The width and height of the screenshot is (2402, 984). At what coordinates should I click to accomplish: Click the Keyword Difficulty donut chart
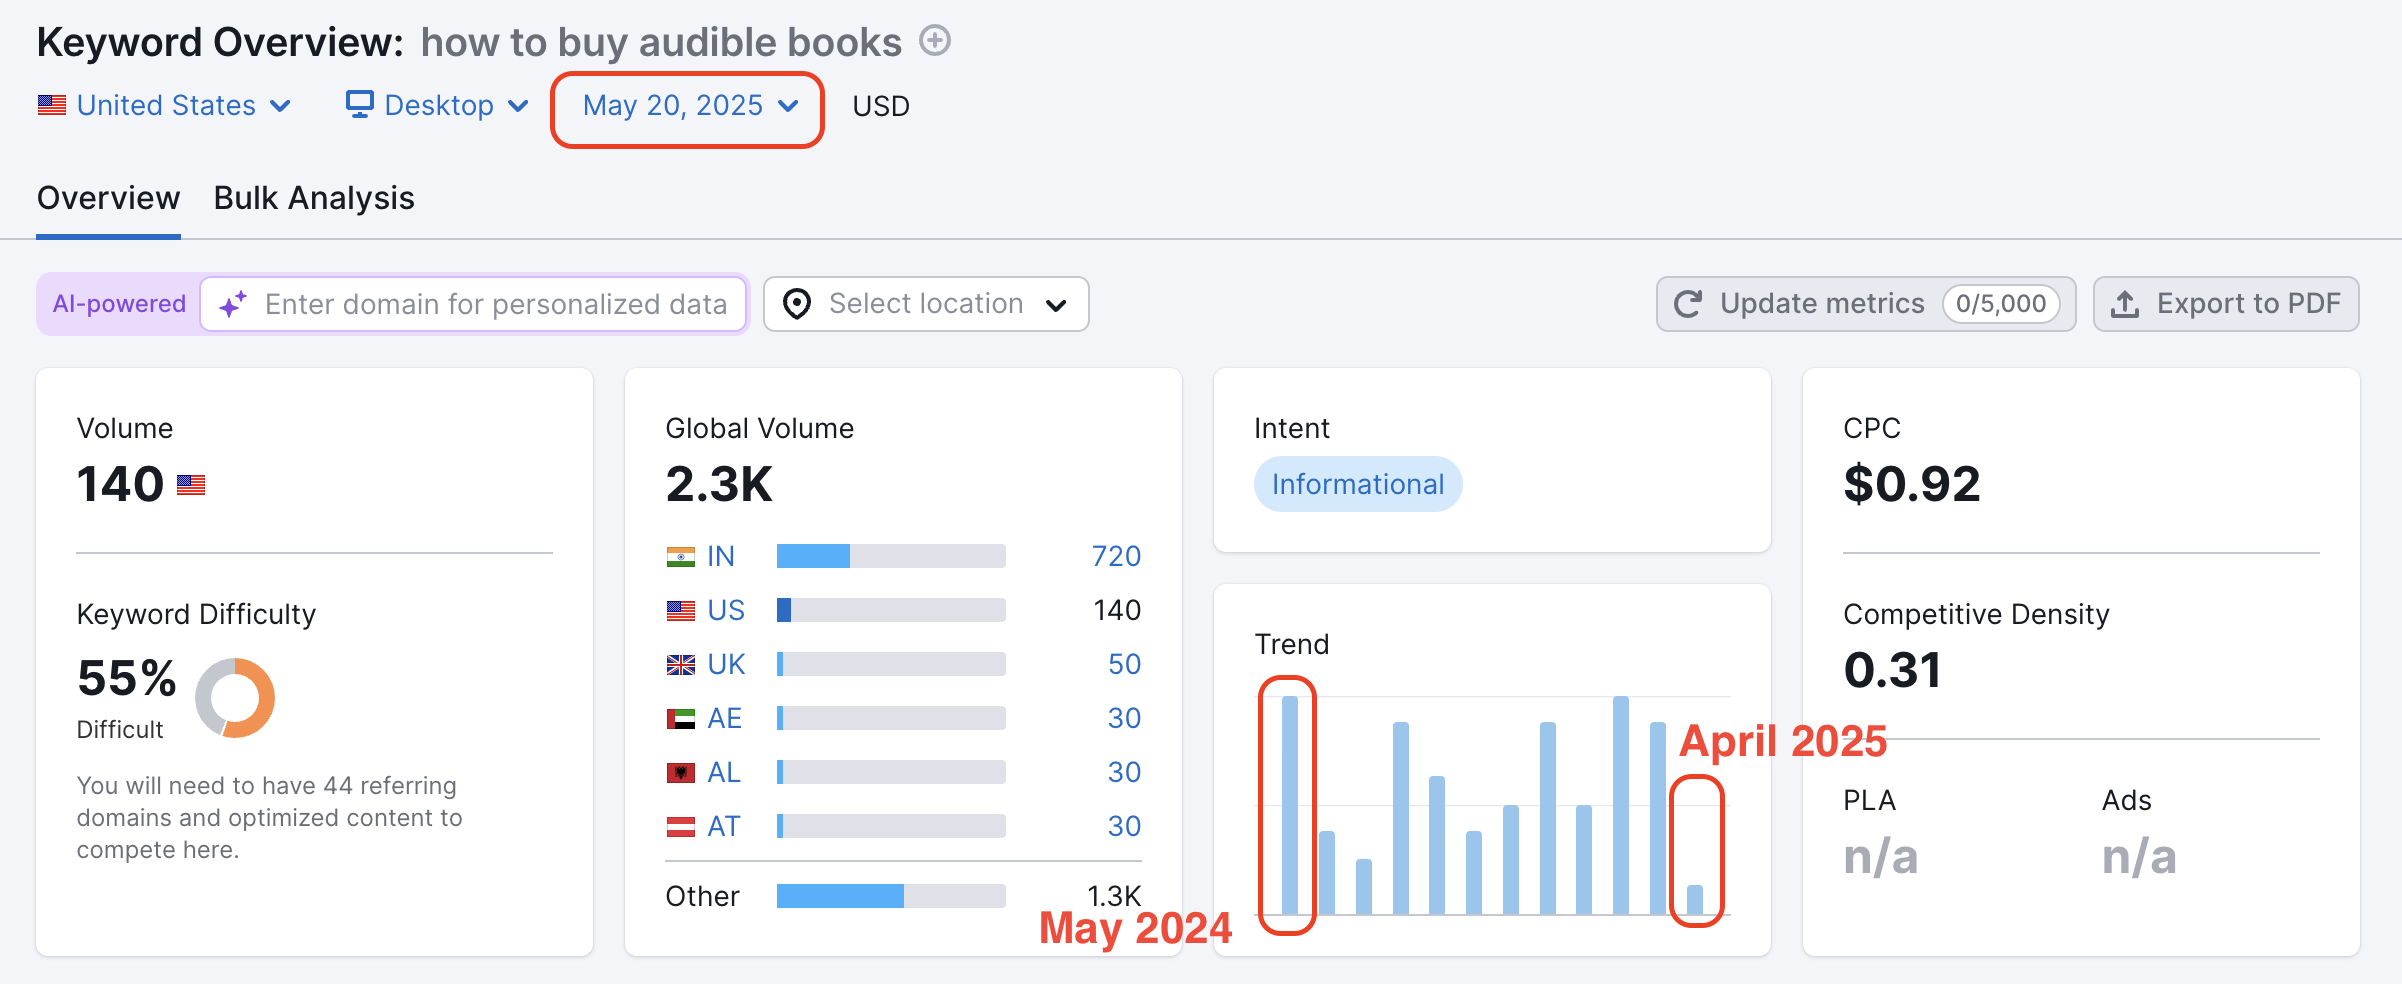tap(234, 697)
